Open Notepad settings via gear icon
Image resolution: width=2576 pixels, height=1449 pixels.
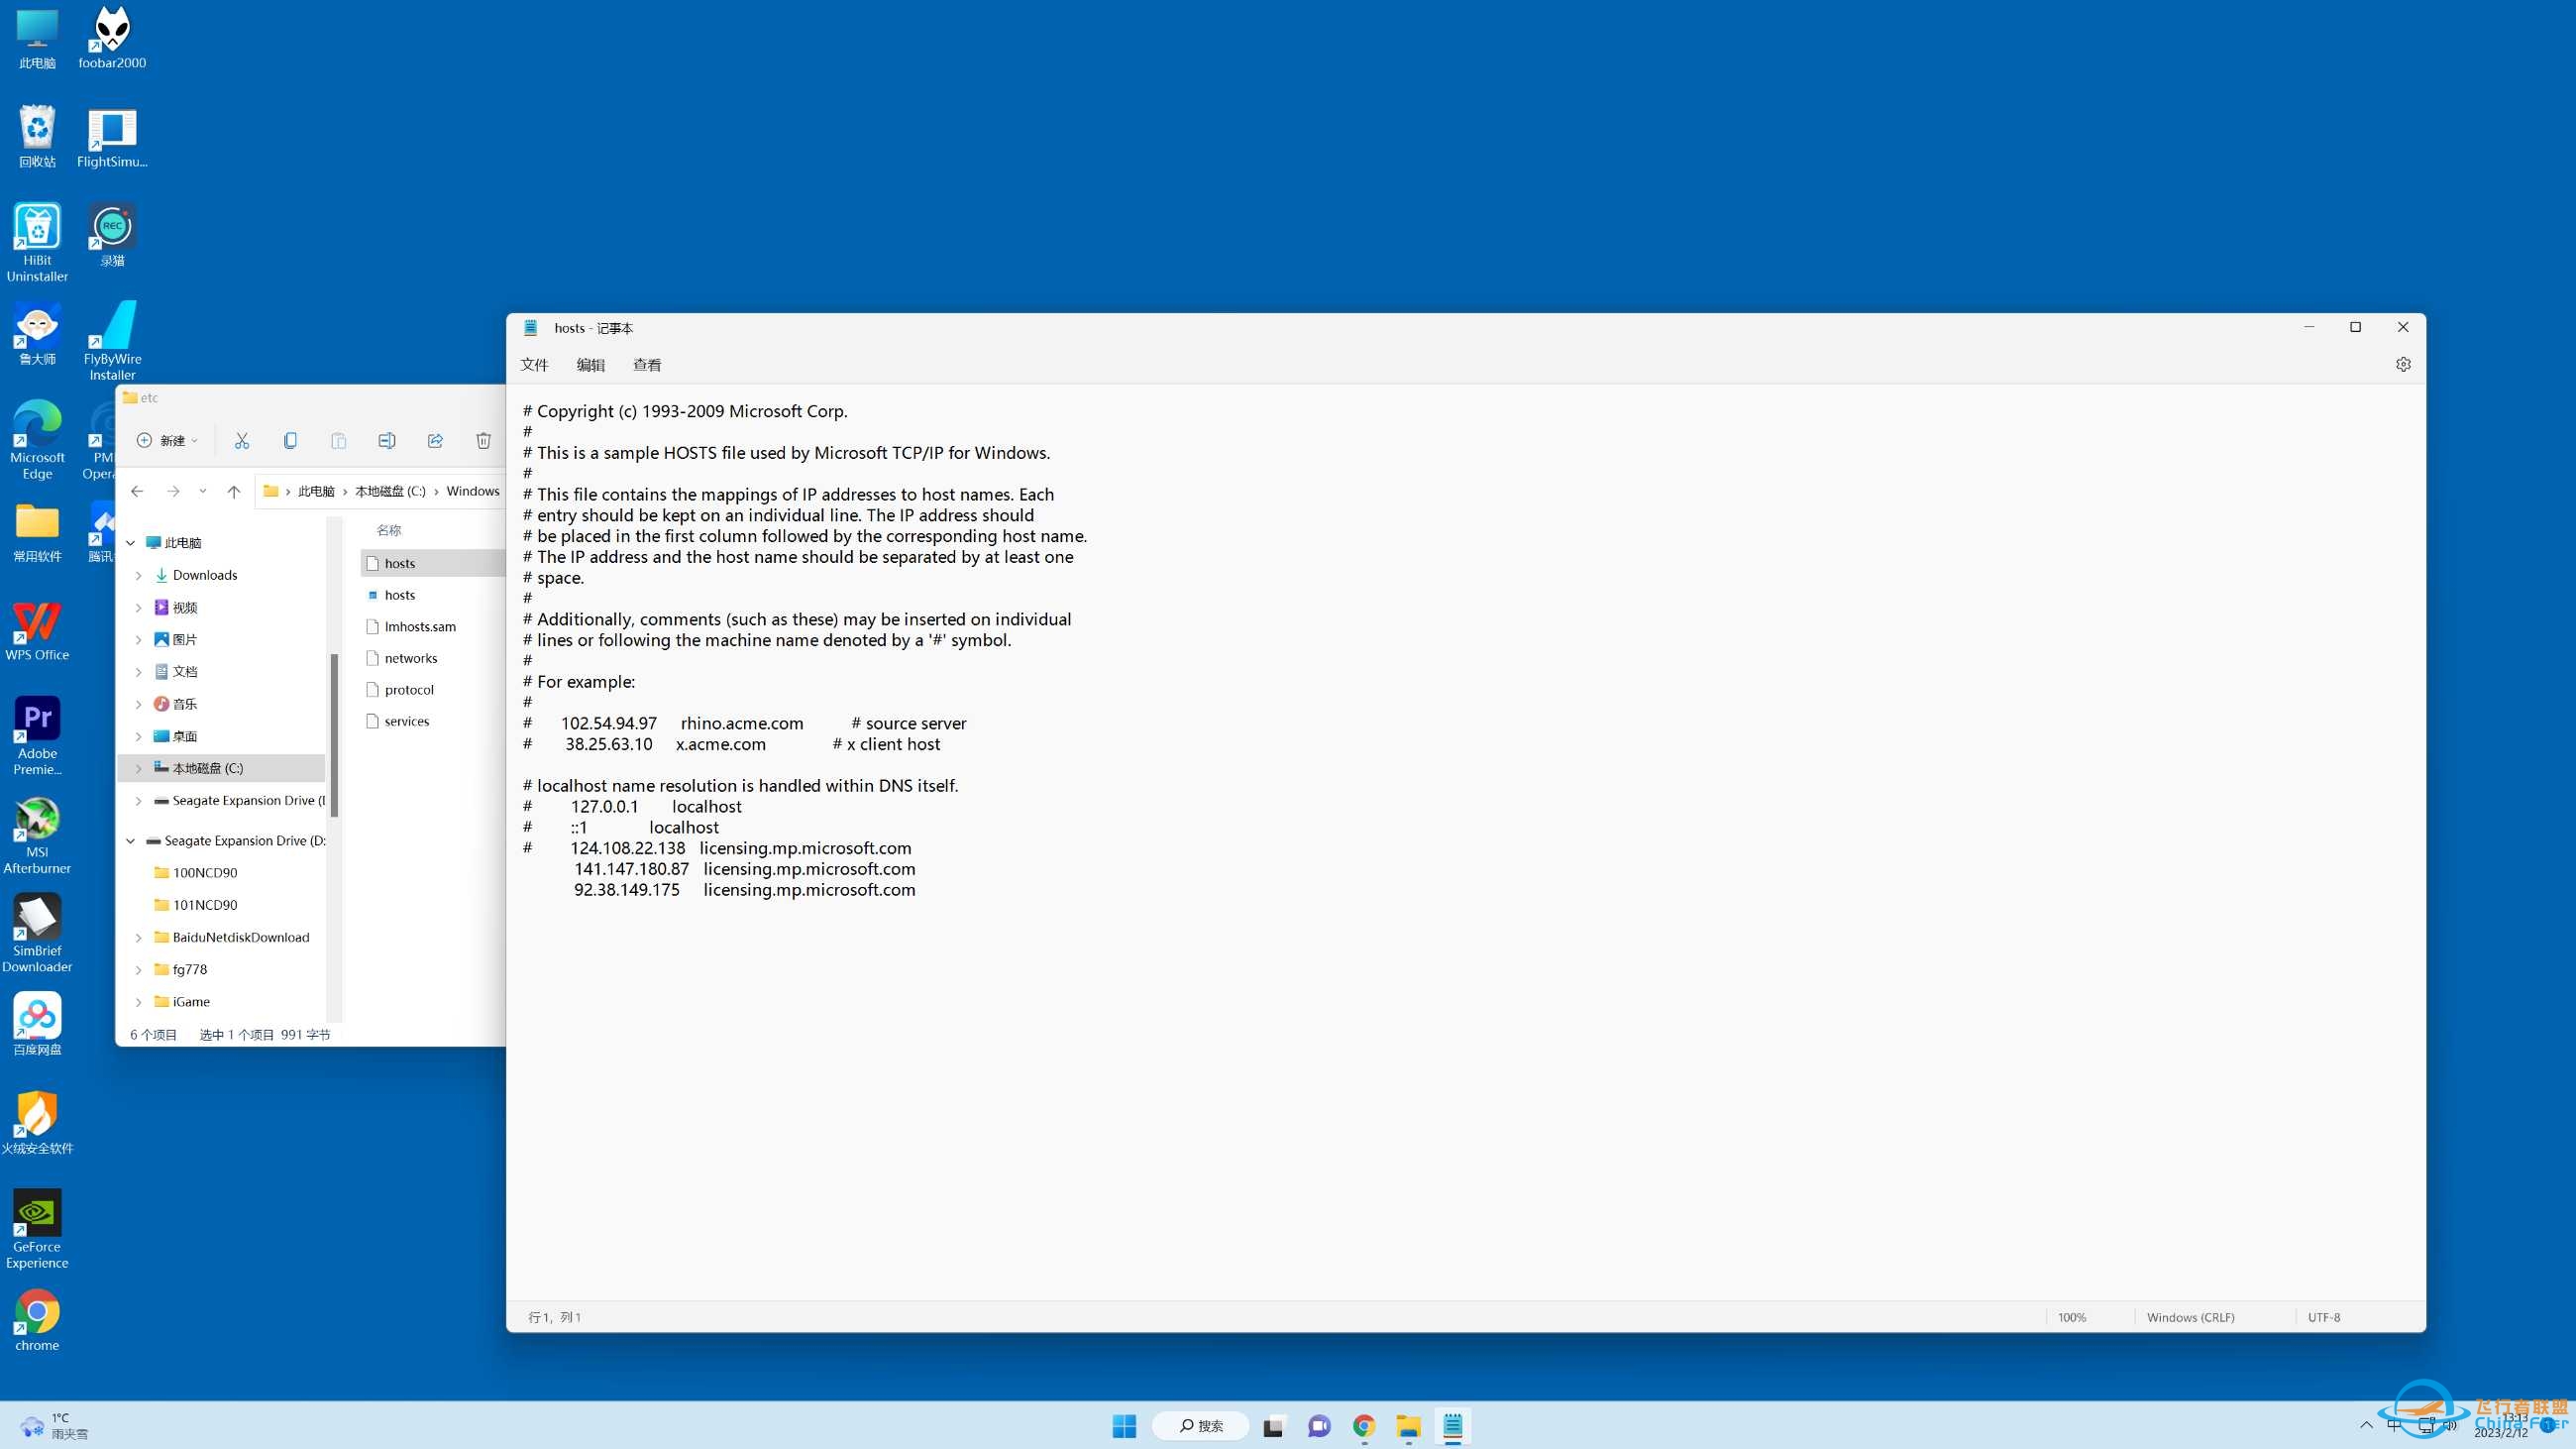point(2404,364)
